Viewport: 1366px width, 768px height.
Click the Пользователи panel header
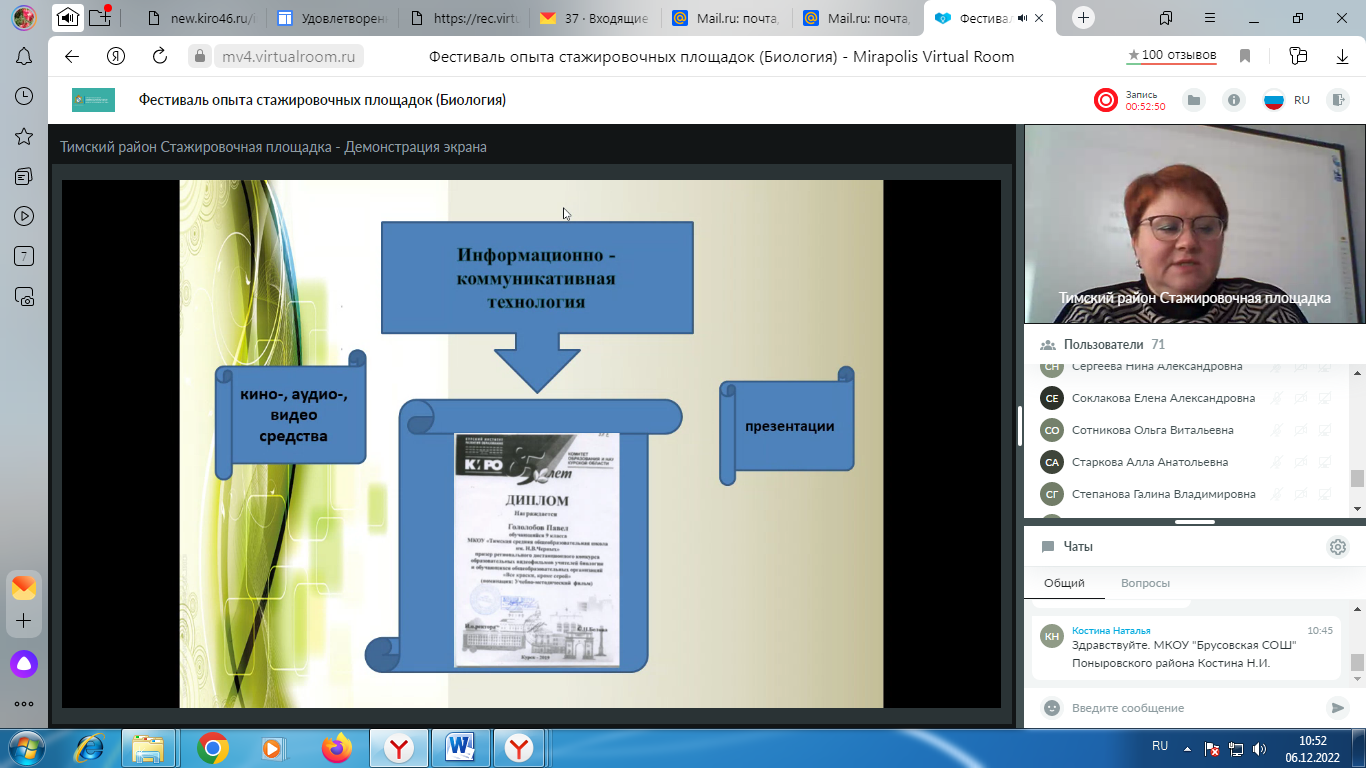(x=1195, y=345)
